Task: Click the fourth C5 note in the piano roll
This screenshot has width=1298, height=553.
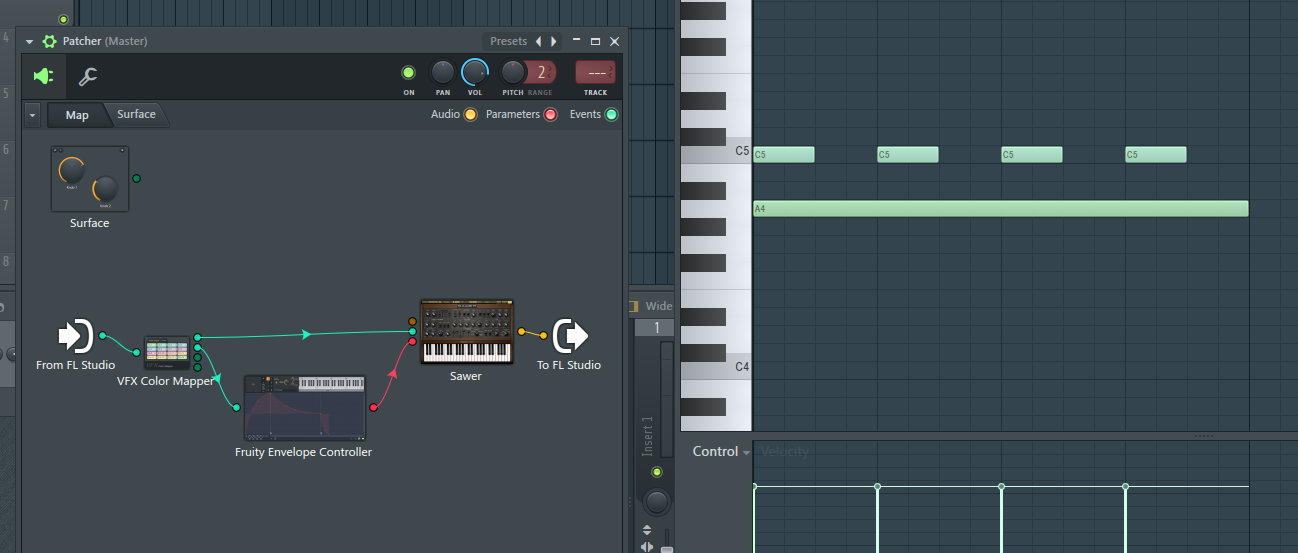Action: click(x=1156, y=155)
